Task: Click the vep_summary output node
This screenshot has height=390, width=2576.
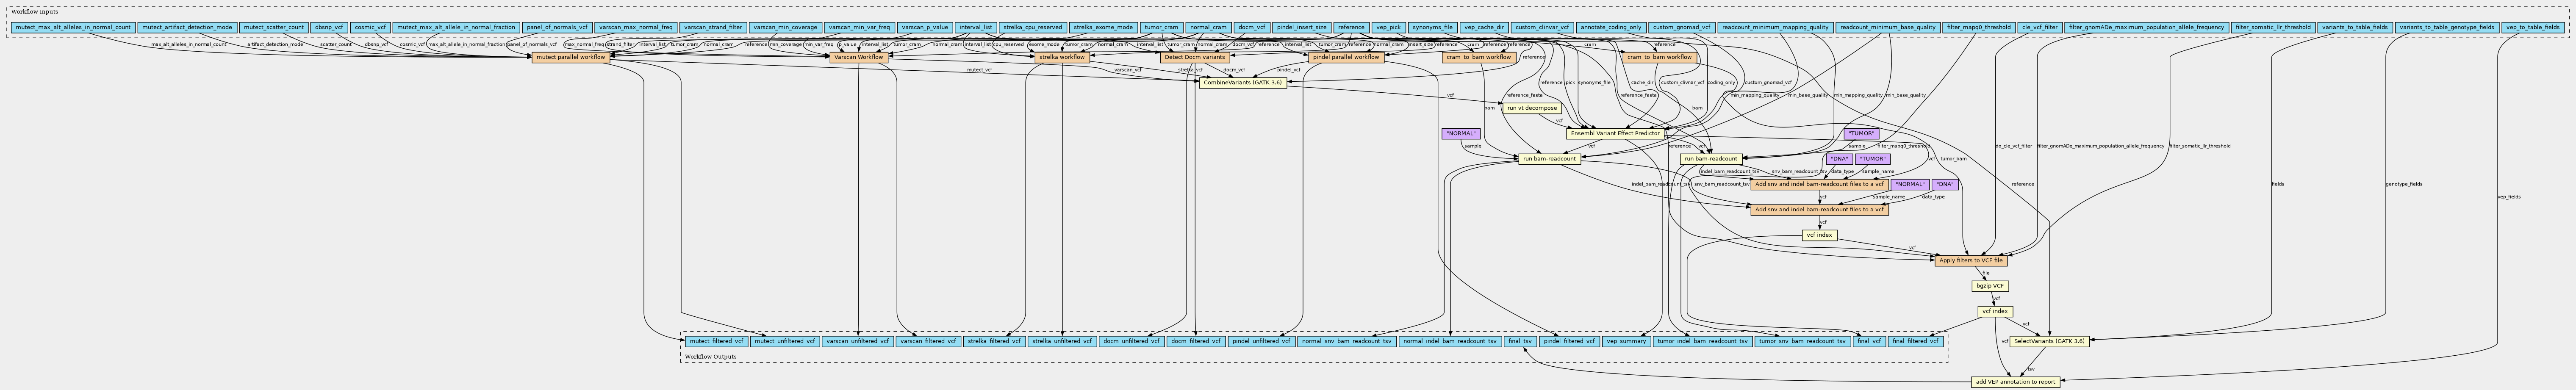Action: pos(1625,341)
